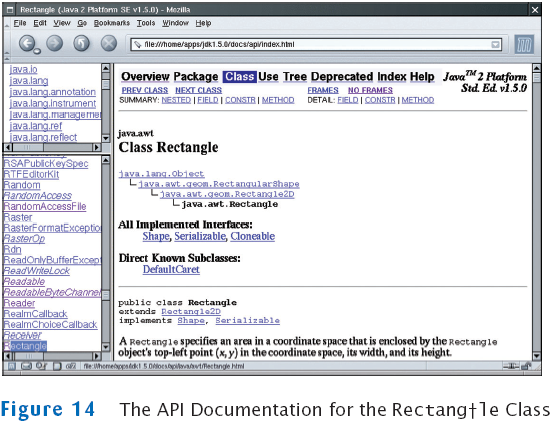
Task: Click the down arrow of the package list scrollbar
Action: point(106,138)
